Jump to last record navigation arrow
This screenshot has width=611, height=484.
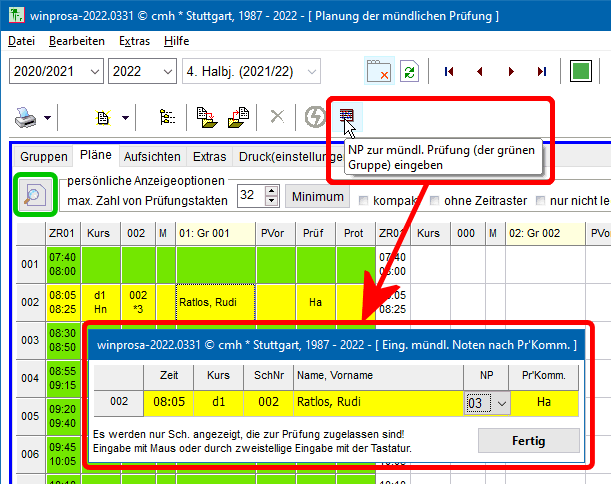pyautogui.click(x=541, y=72)
